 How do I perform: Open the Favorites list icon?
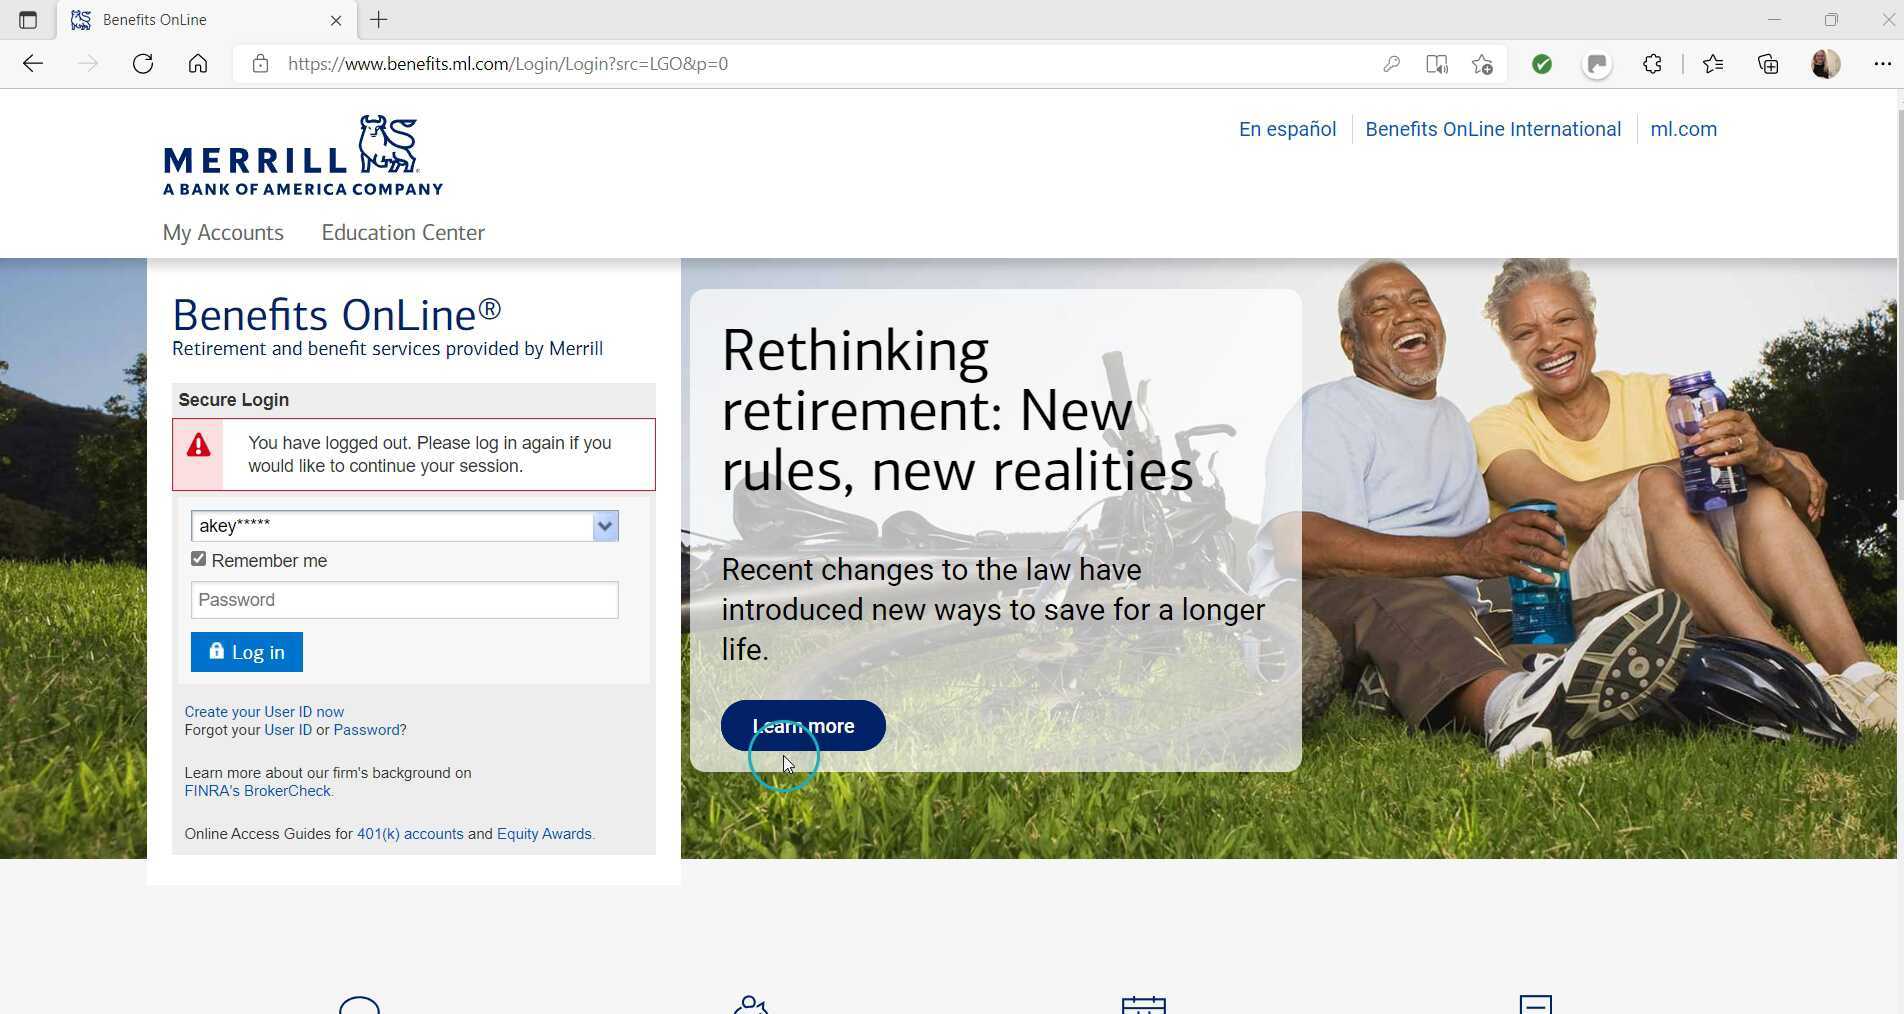[x=1713, y=63]
